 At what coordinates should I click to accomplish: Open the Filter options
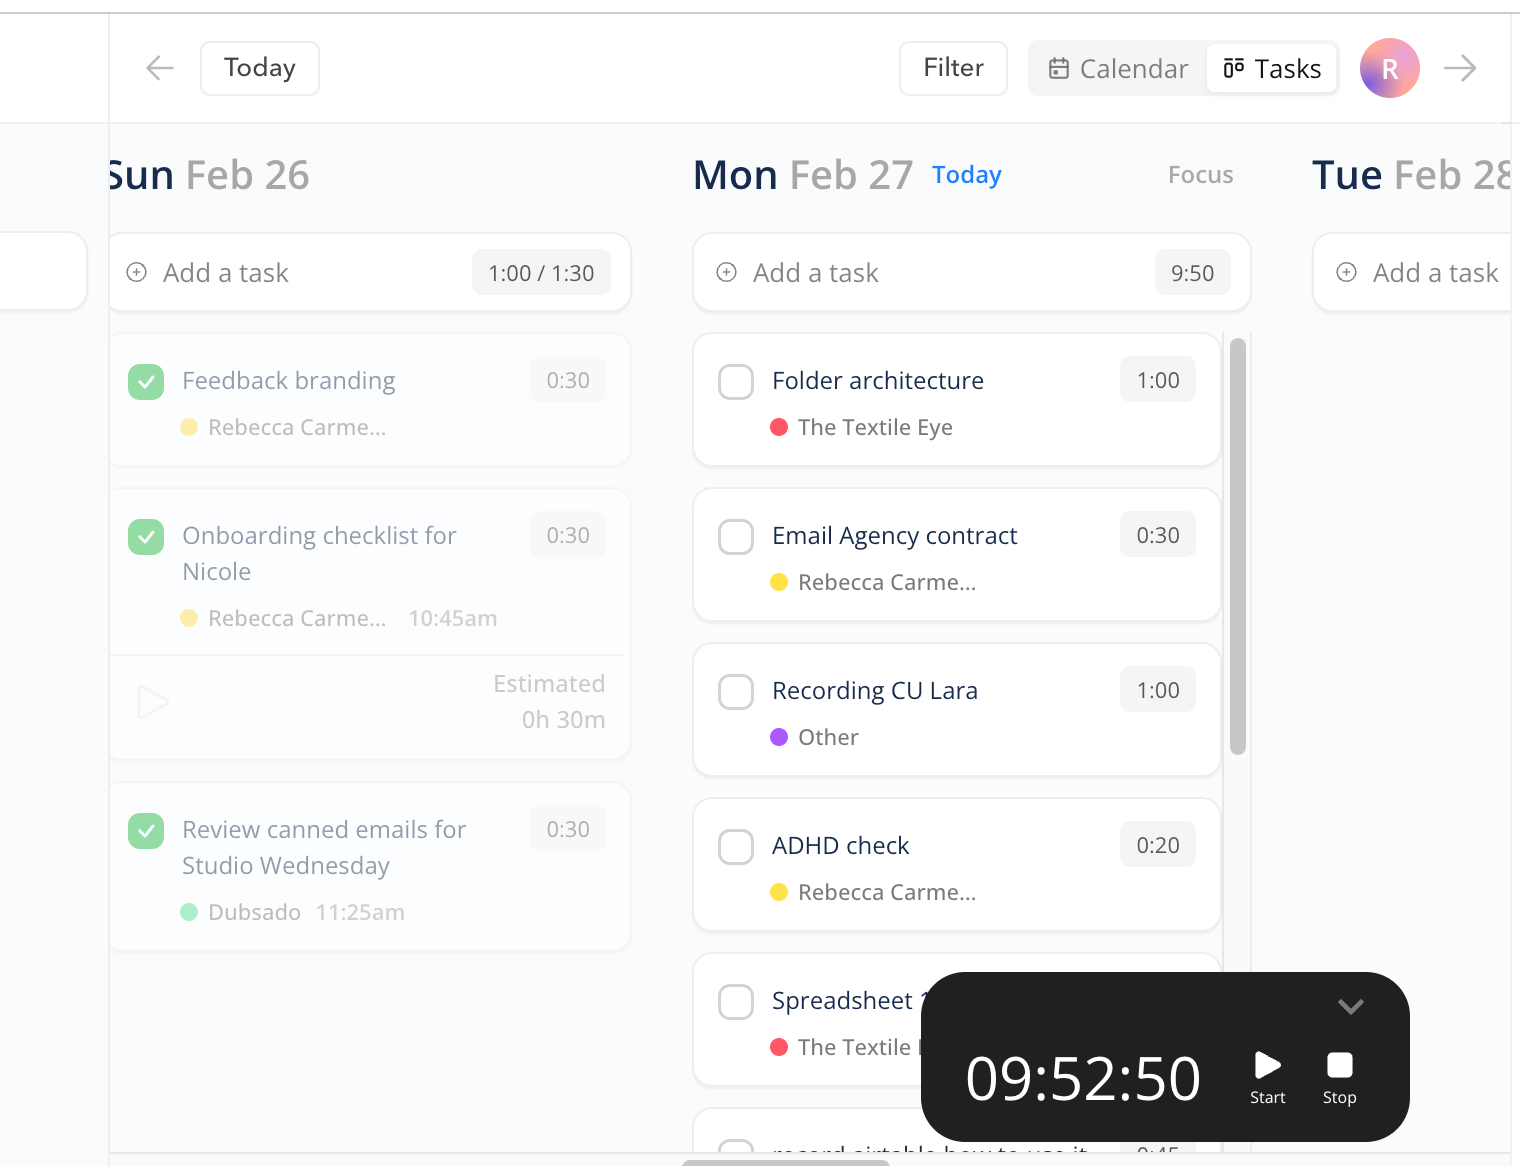(953, 68)
